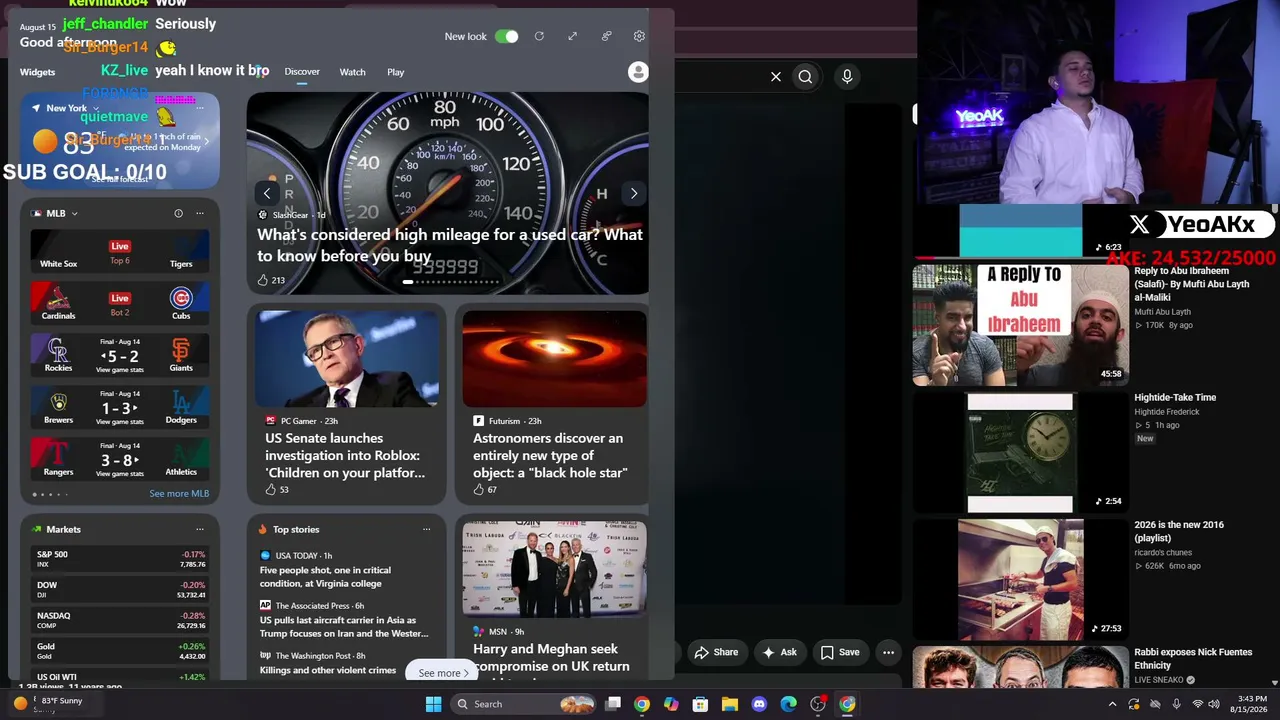Open the US Senate Roblox investigation article
The height and width of the screenshot is (720, 1280).
(x=345, y=455)
